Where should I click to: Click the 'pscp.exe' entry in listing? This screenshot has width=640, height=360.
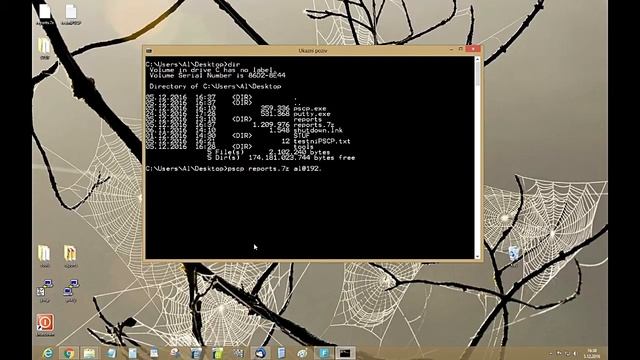pos(310,109)
